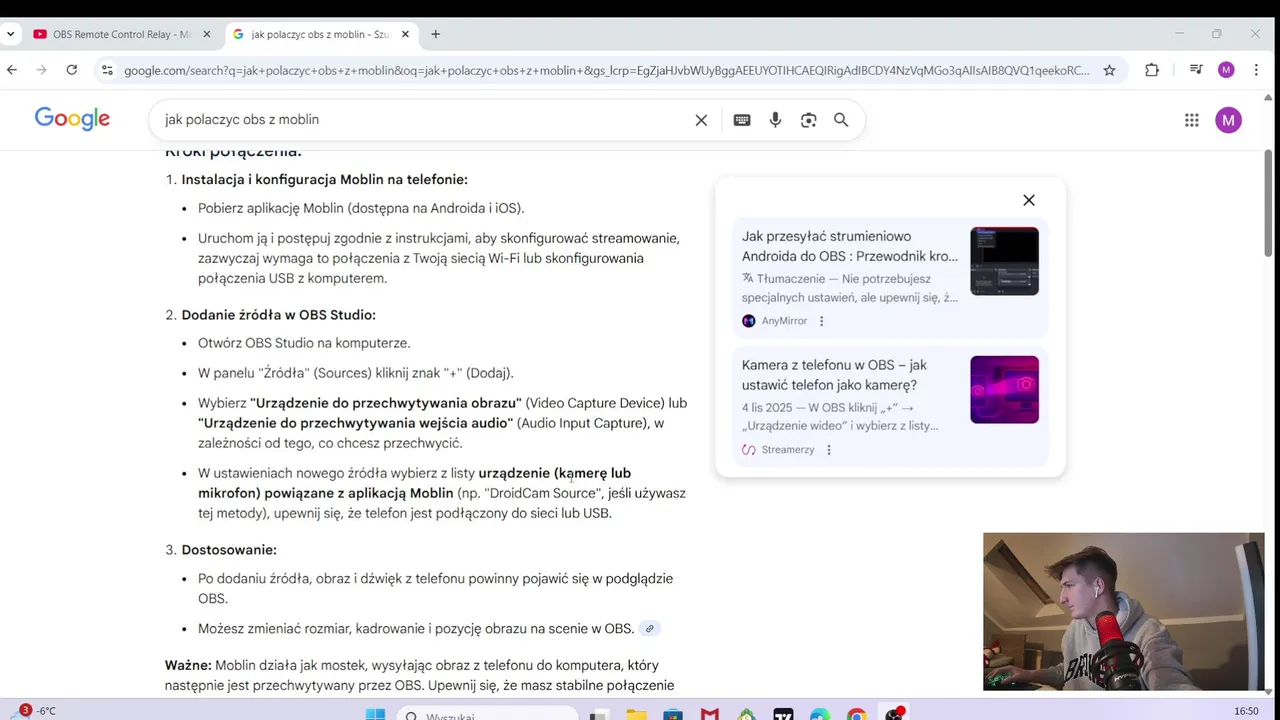Image resolution: width=1280 pixels, height=720 pixels.
Task: Click the source link chip after 'w OBS.'
Action: [x=649, y=629]
